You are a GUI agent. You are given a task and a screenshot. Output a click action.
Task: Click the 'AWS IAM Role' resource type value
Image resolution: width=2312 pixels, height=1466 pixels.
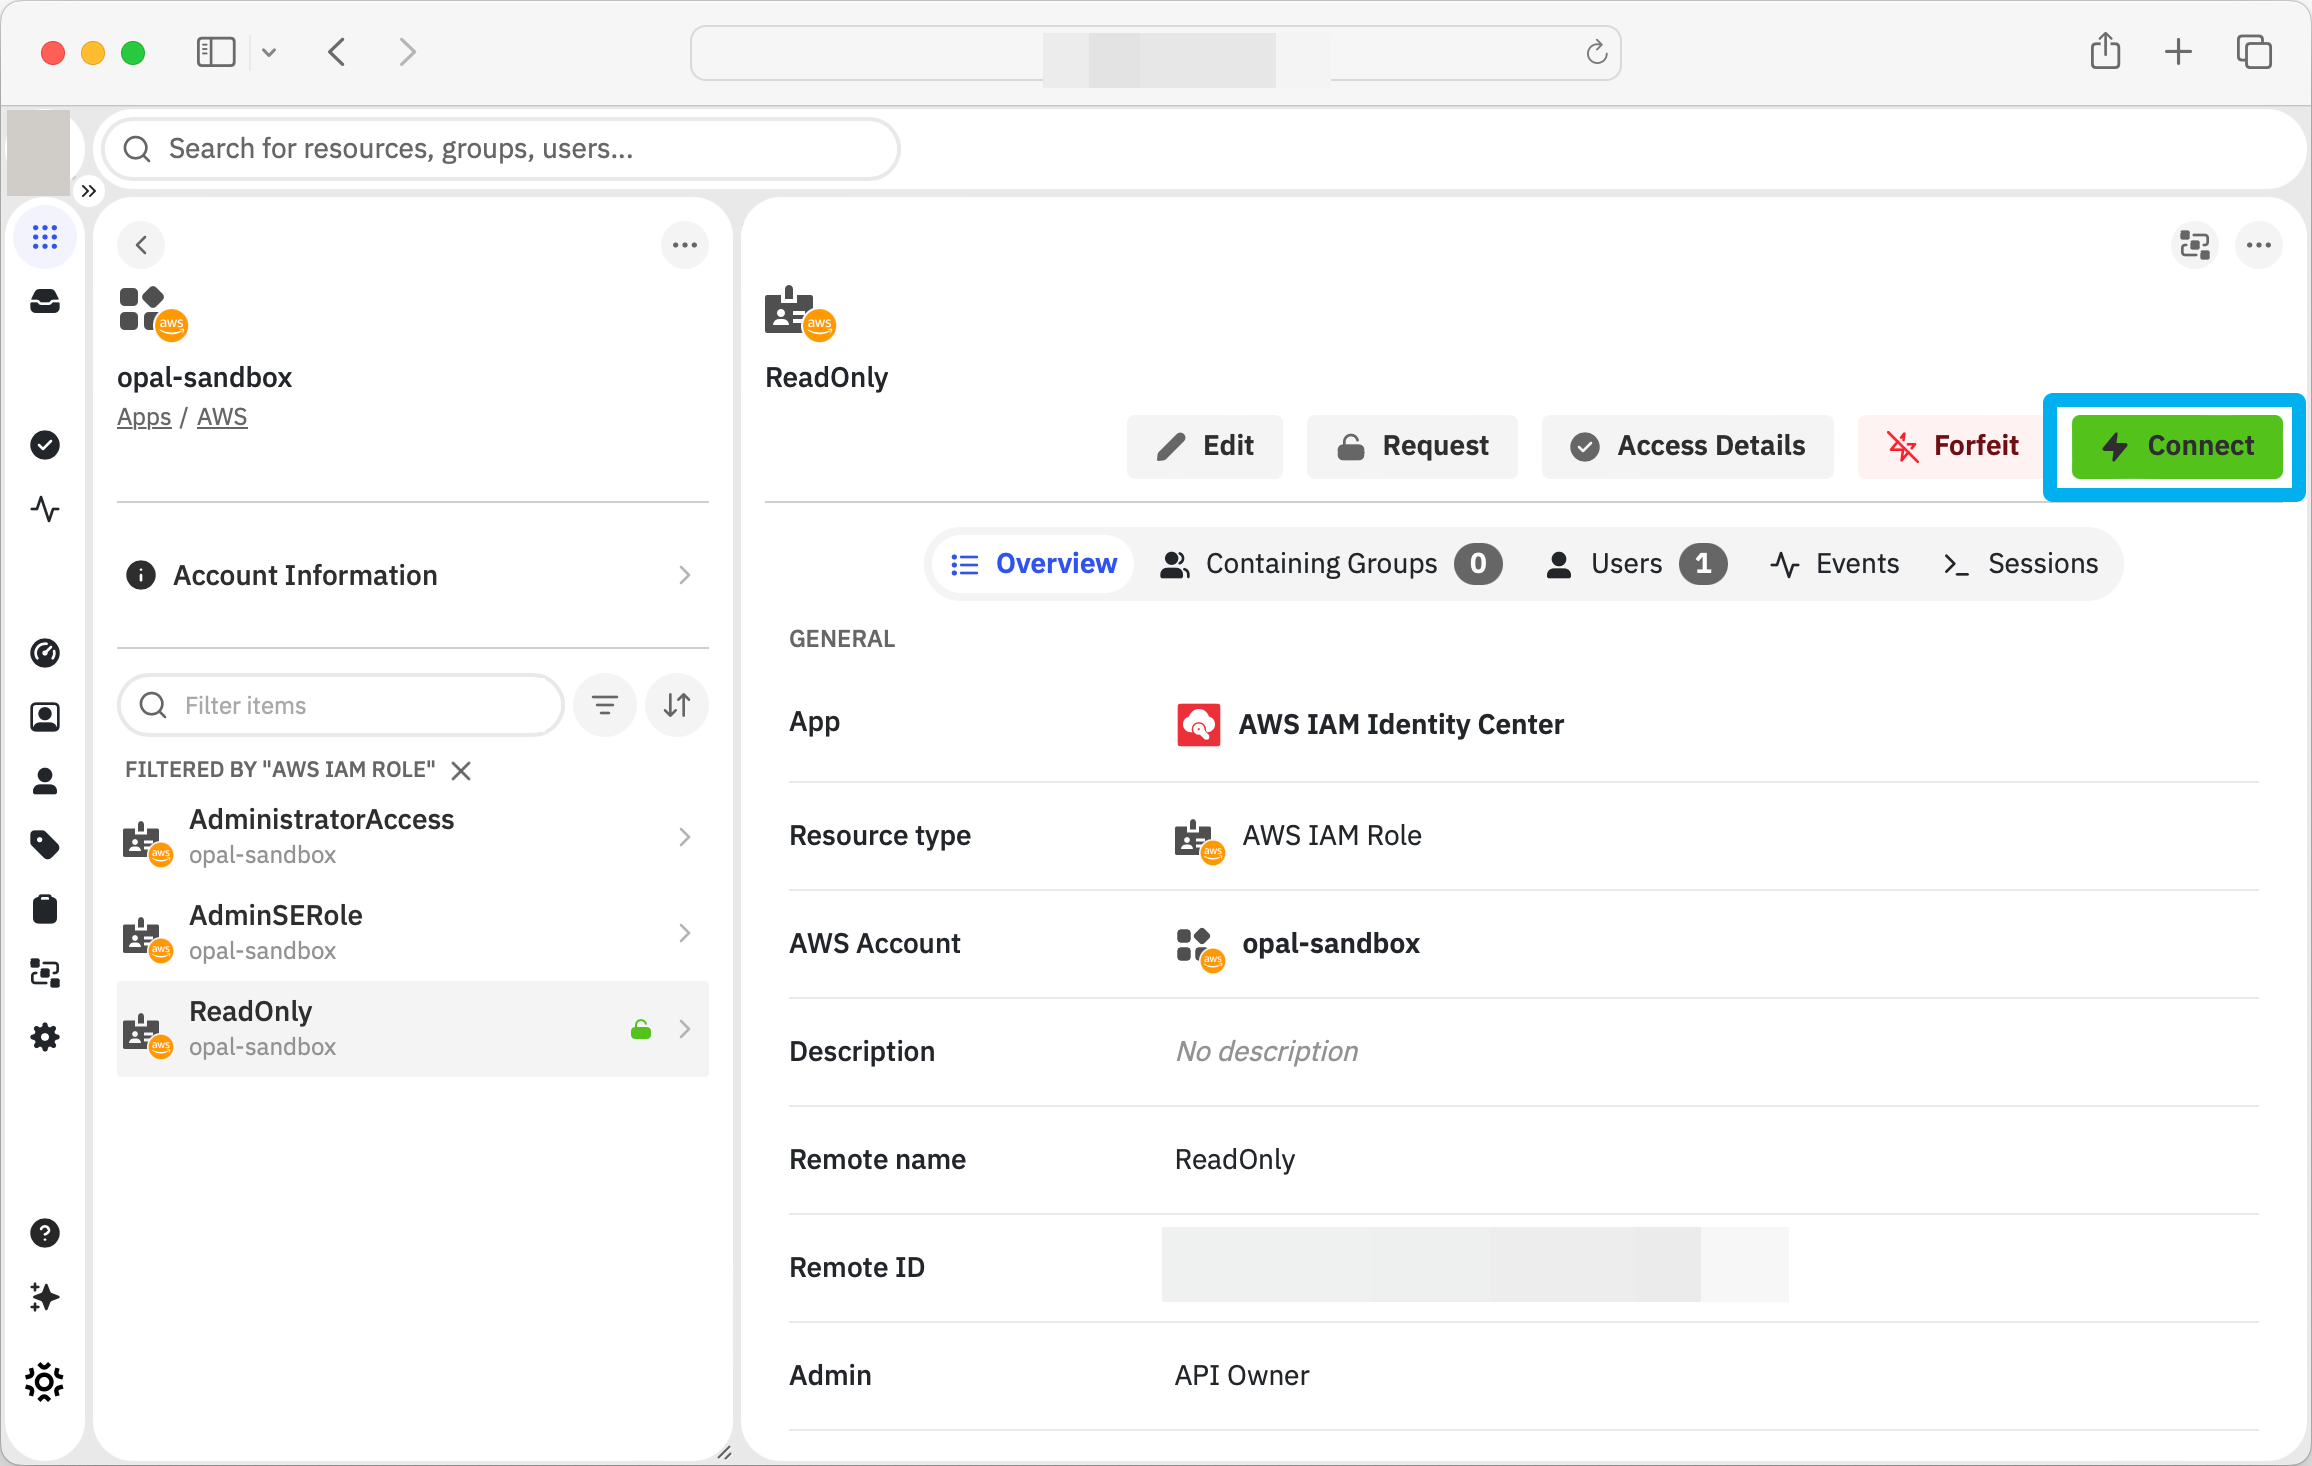click(1331, 836)
